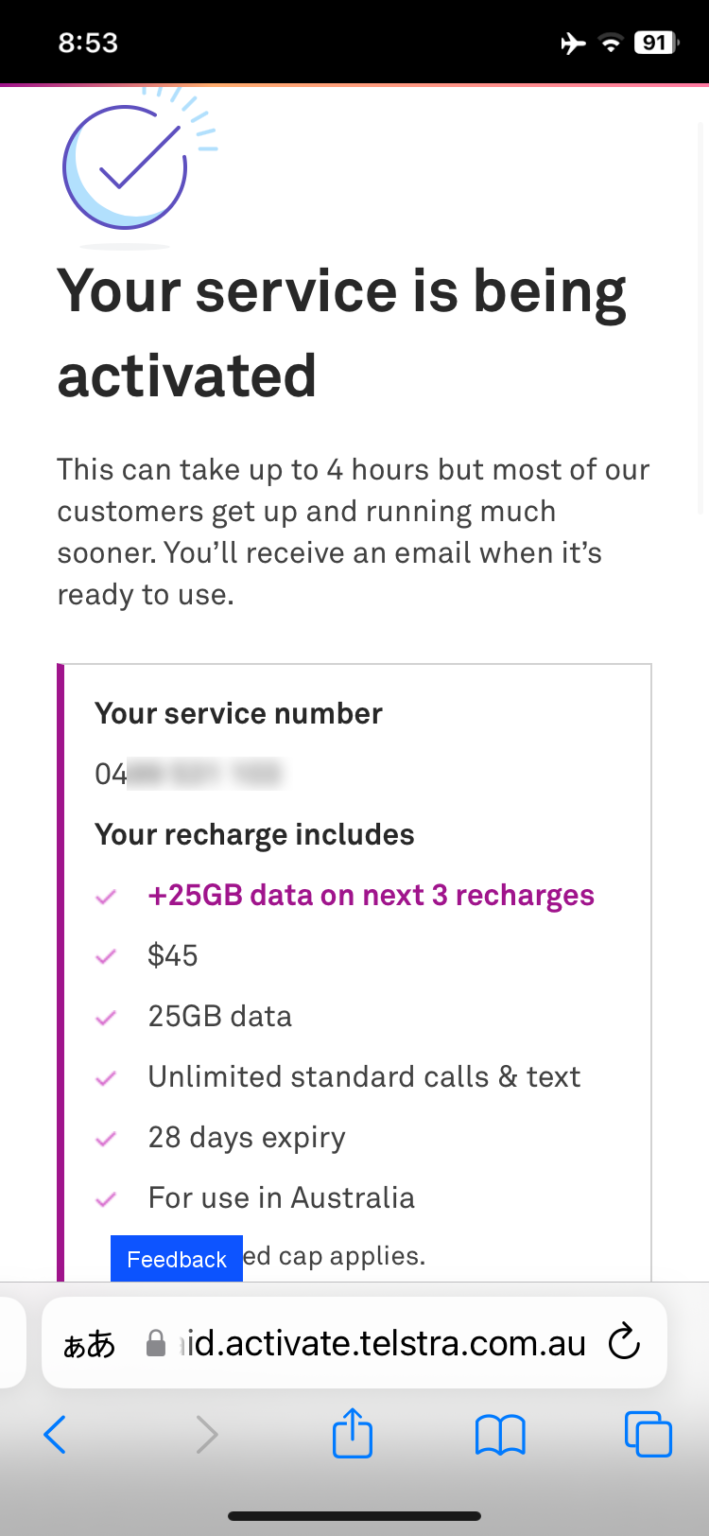The image size is (709, 1536).
Task: Tap the forward navigation arrow
Action: coord(206,1434)
